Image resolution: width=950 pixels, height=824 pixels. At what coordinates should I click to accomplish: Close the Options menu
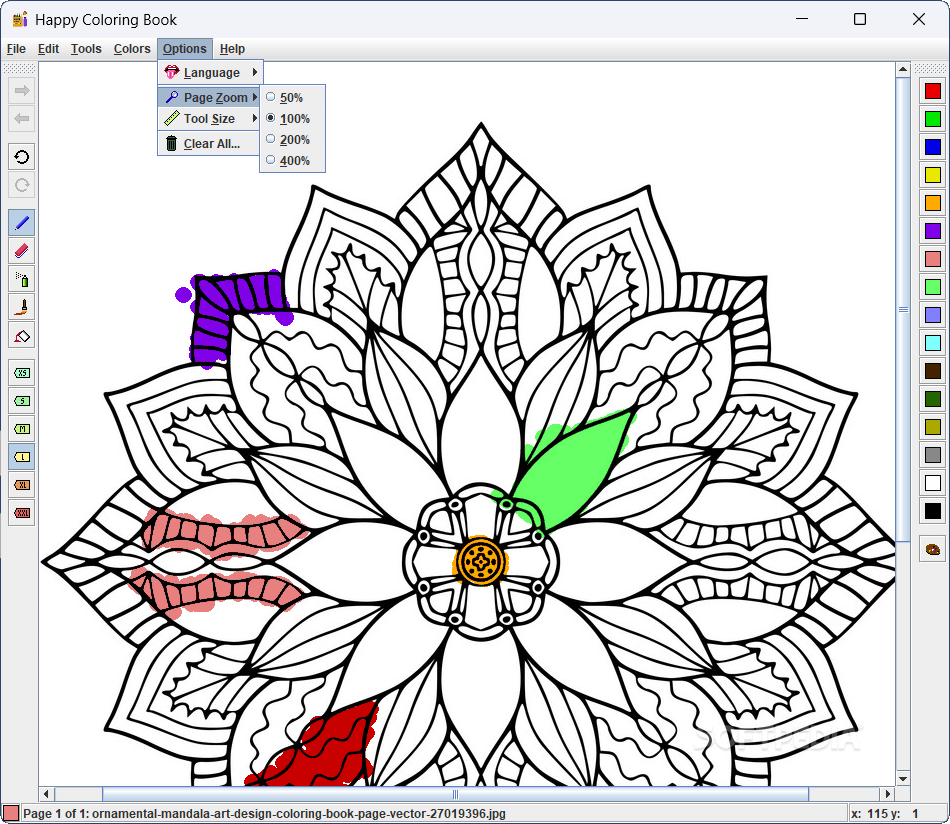coord(185,49)
